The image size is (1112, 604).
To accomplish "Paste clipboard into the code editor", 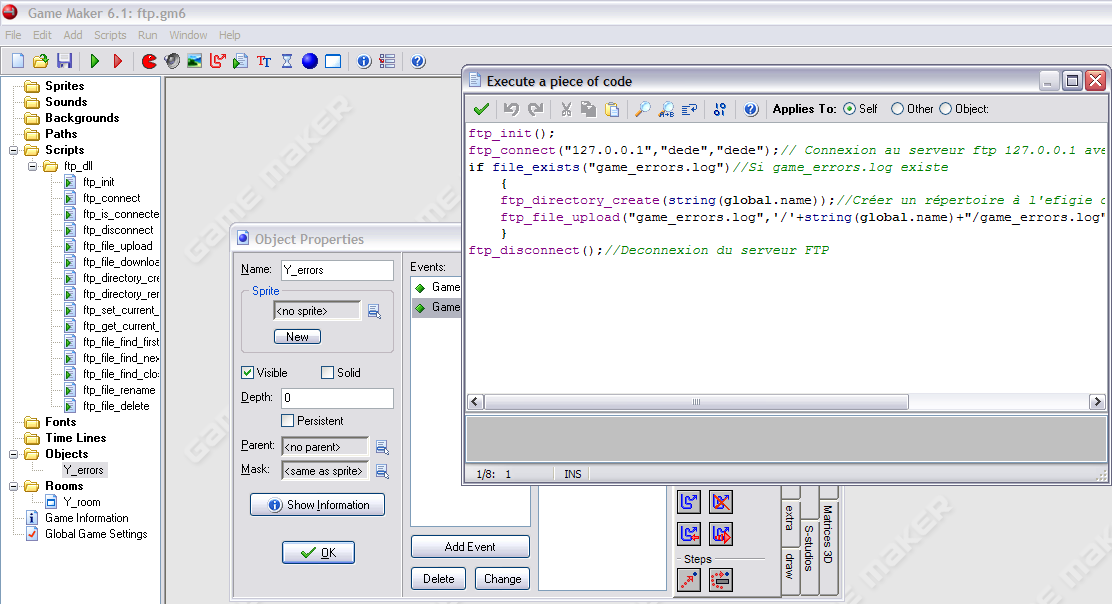I will (612, 109).
